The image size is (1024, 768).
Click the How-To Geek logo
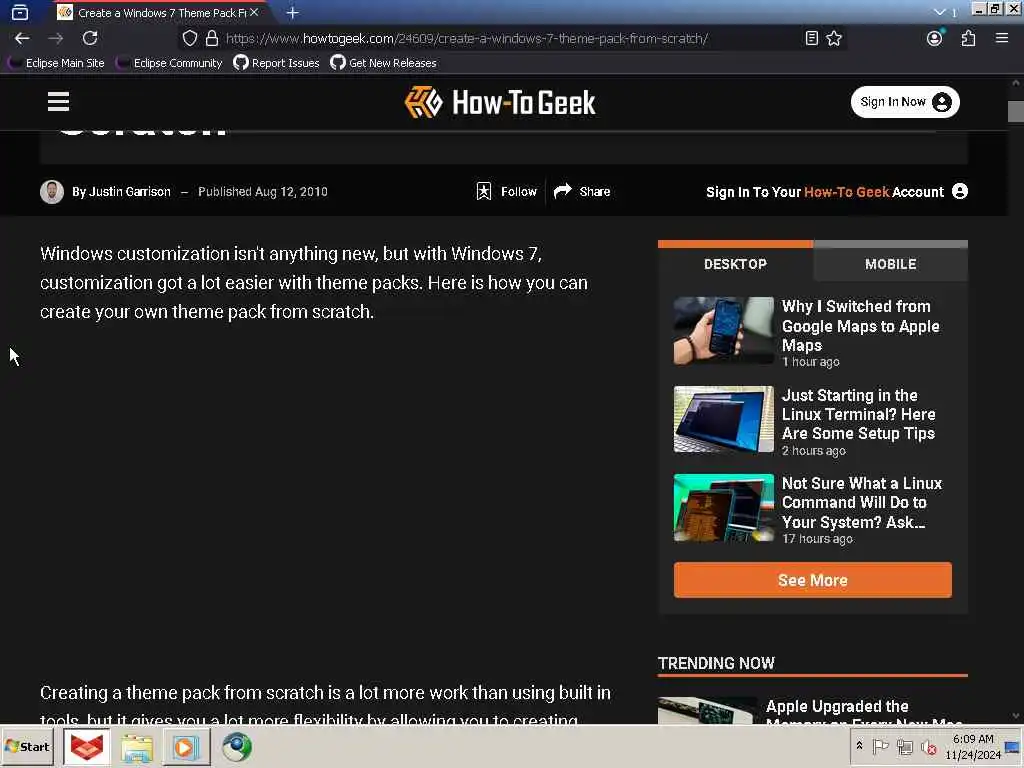[500, 103]
